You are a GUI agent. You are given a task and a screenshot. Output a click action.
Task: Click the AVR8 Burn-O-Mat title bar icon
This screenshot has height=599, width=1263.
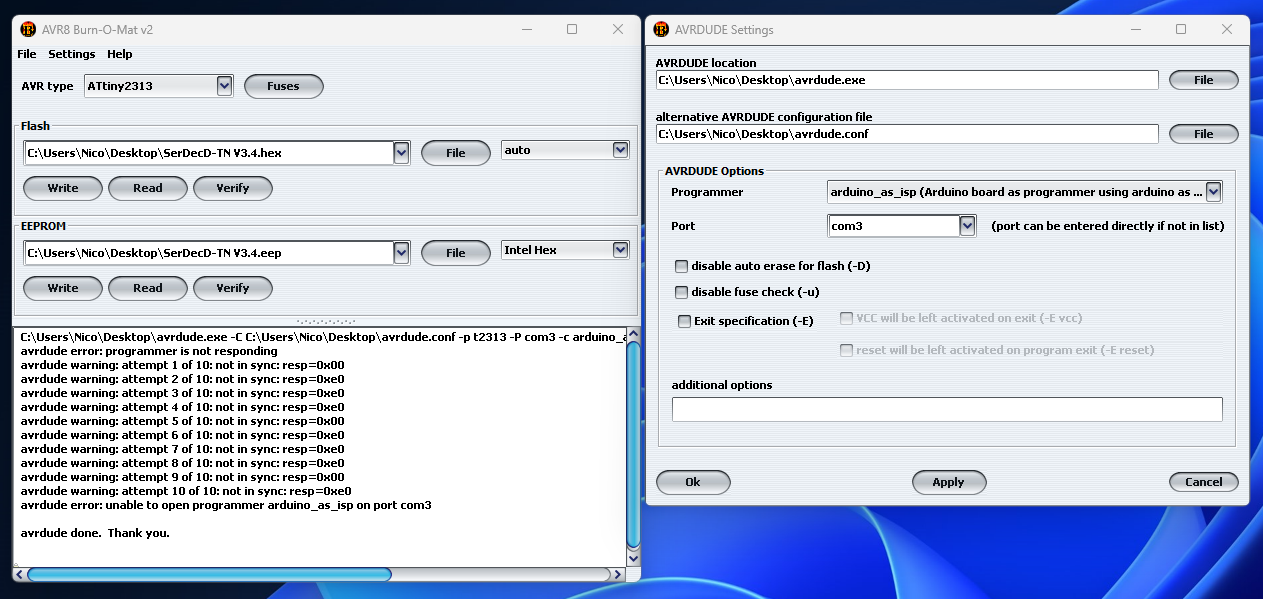[27, 30]
